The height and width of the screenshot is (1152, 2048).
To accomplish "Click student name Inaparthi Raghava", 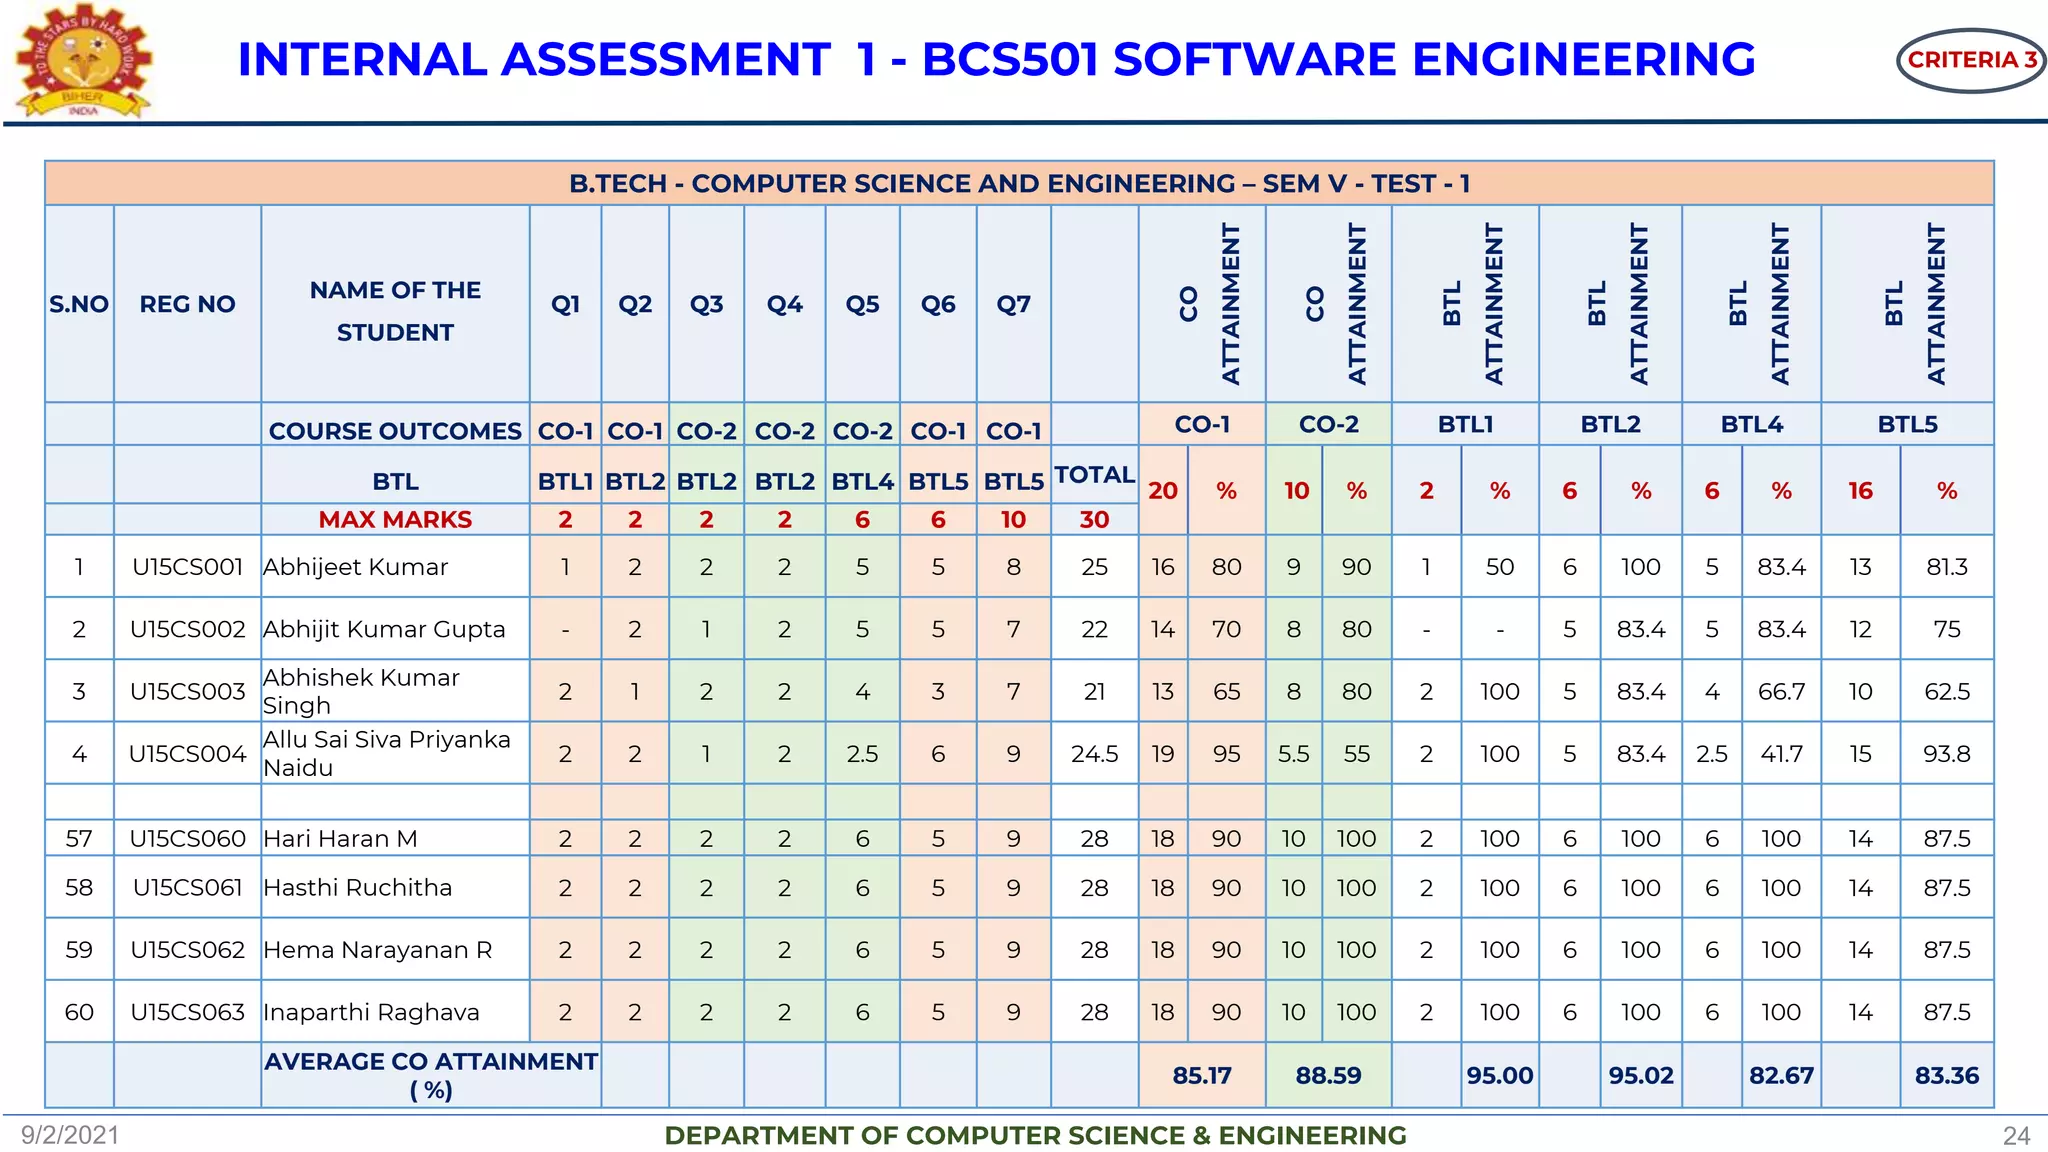I will click(371, 1012).
